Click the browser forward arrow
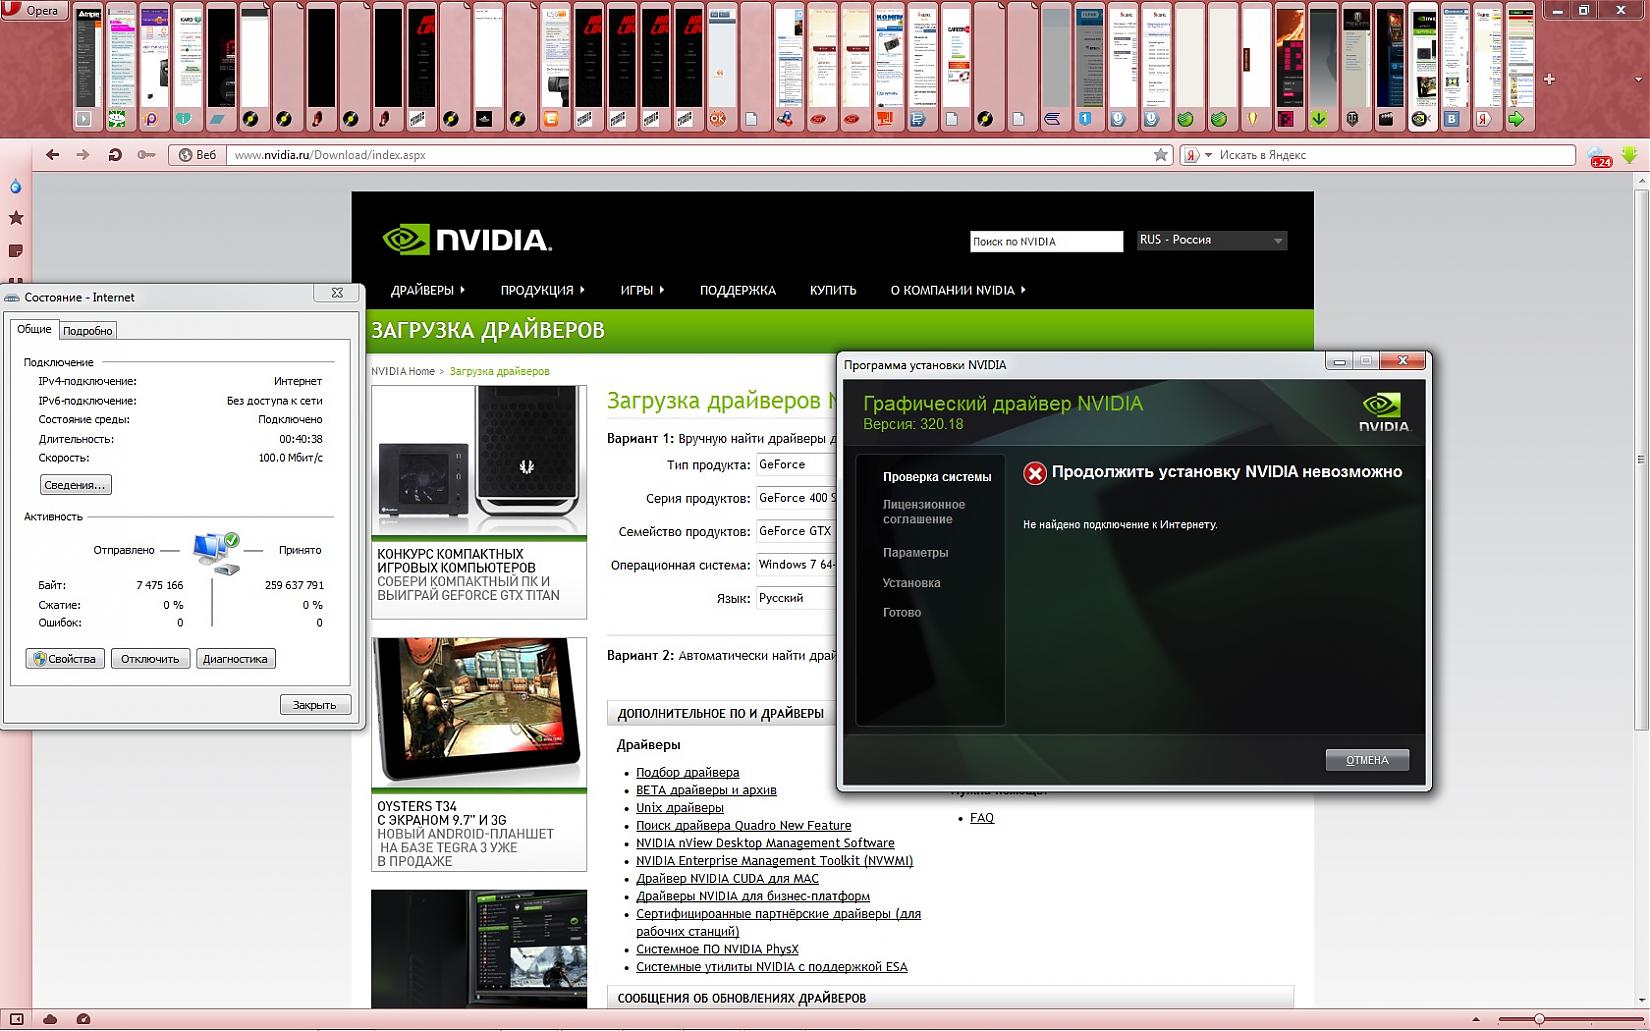 tap(83, 155)
